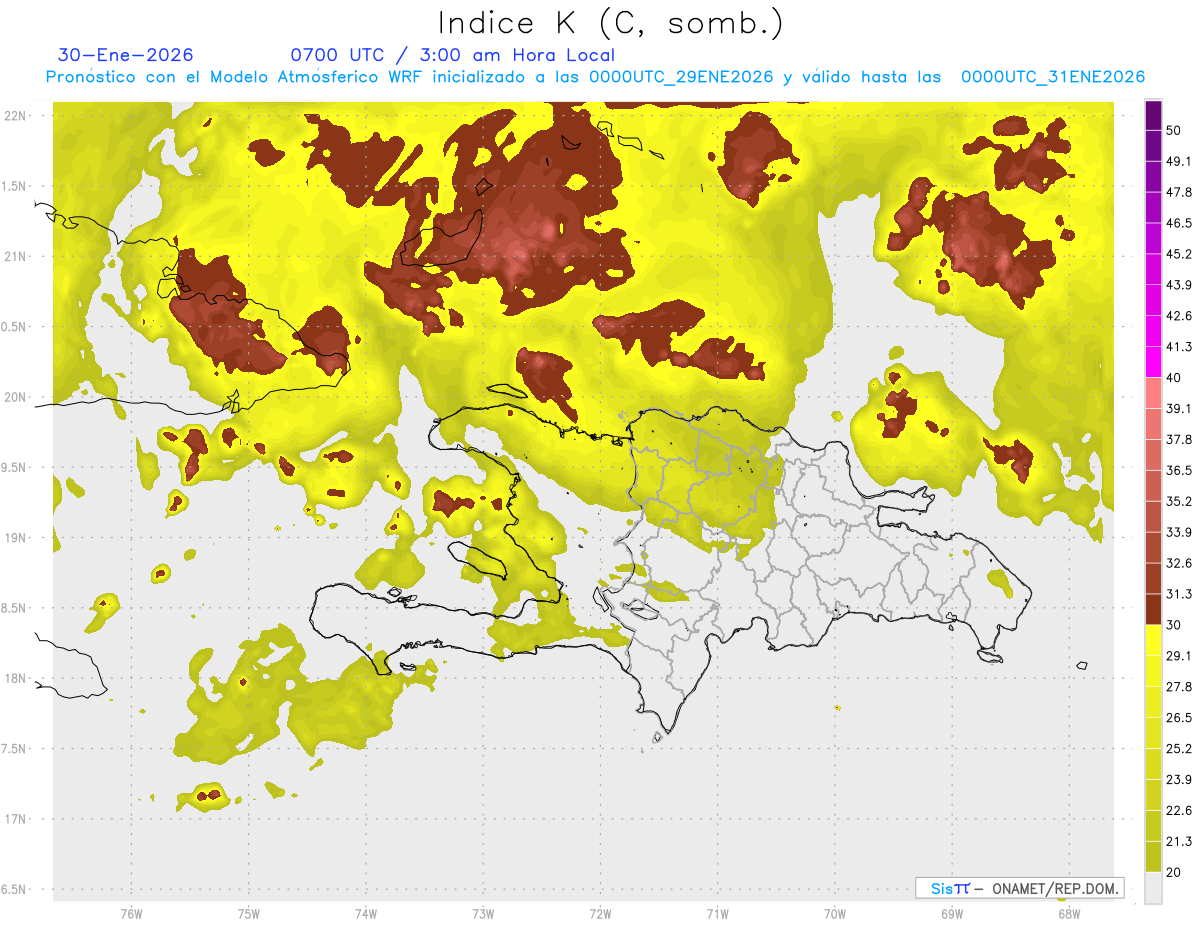Click the '68W' longitude label
Screen dimensions: 1200x927
pos(1069,913)
